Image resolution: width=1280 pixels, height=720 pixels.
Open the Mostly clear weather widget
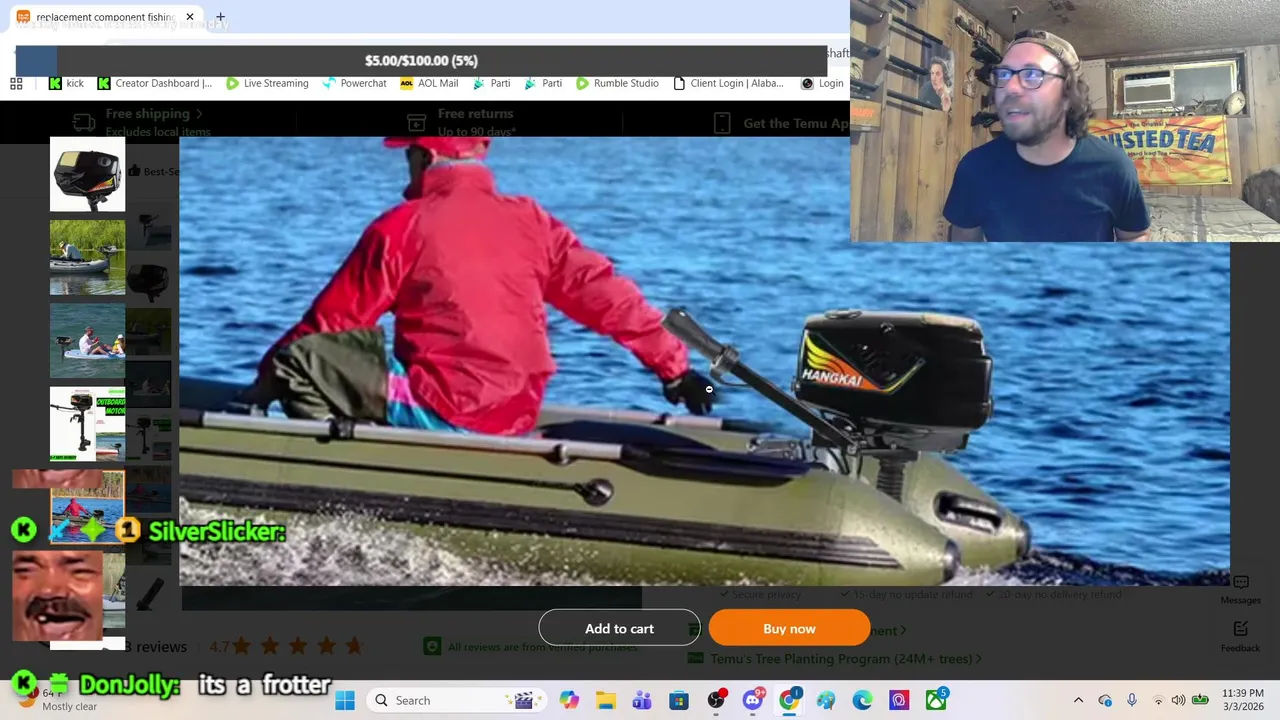[x=55, y=700]
